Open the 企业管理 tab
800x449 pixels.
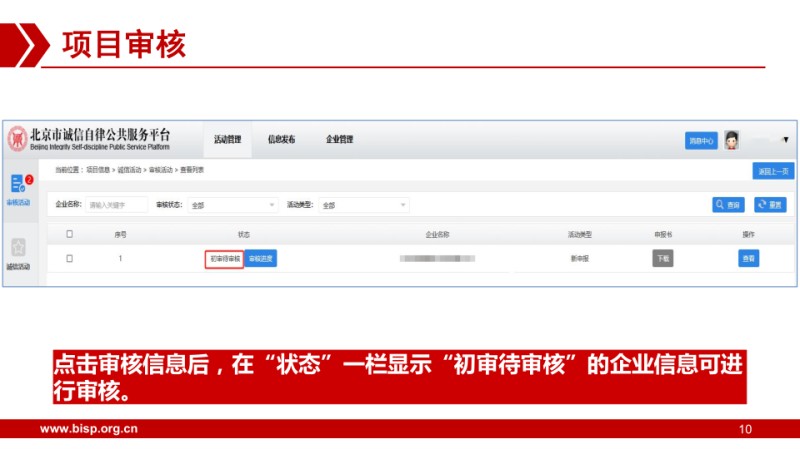[339, 140]
